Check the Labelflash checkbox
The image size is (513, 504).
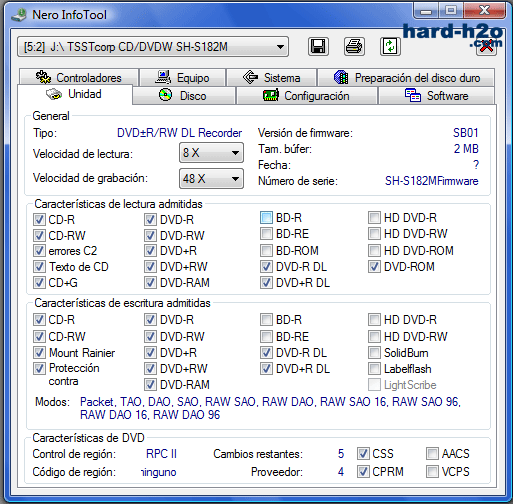coord(374,369)
